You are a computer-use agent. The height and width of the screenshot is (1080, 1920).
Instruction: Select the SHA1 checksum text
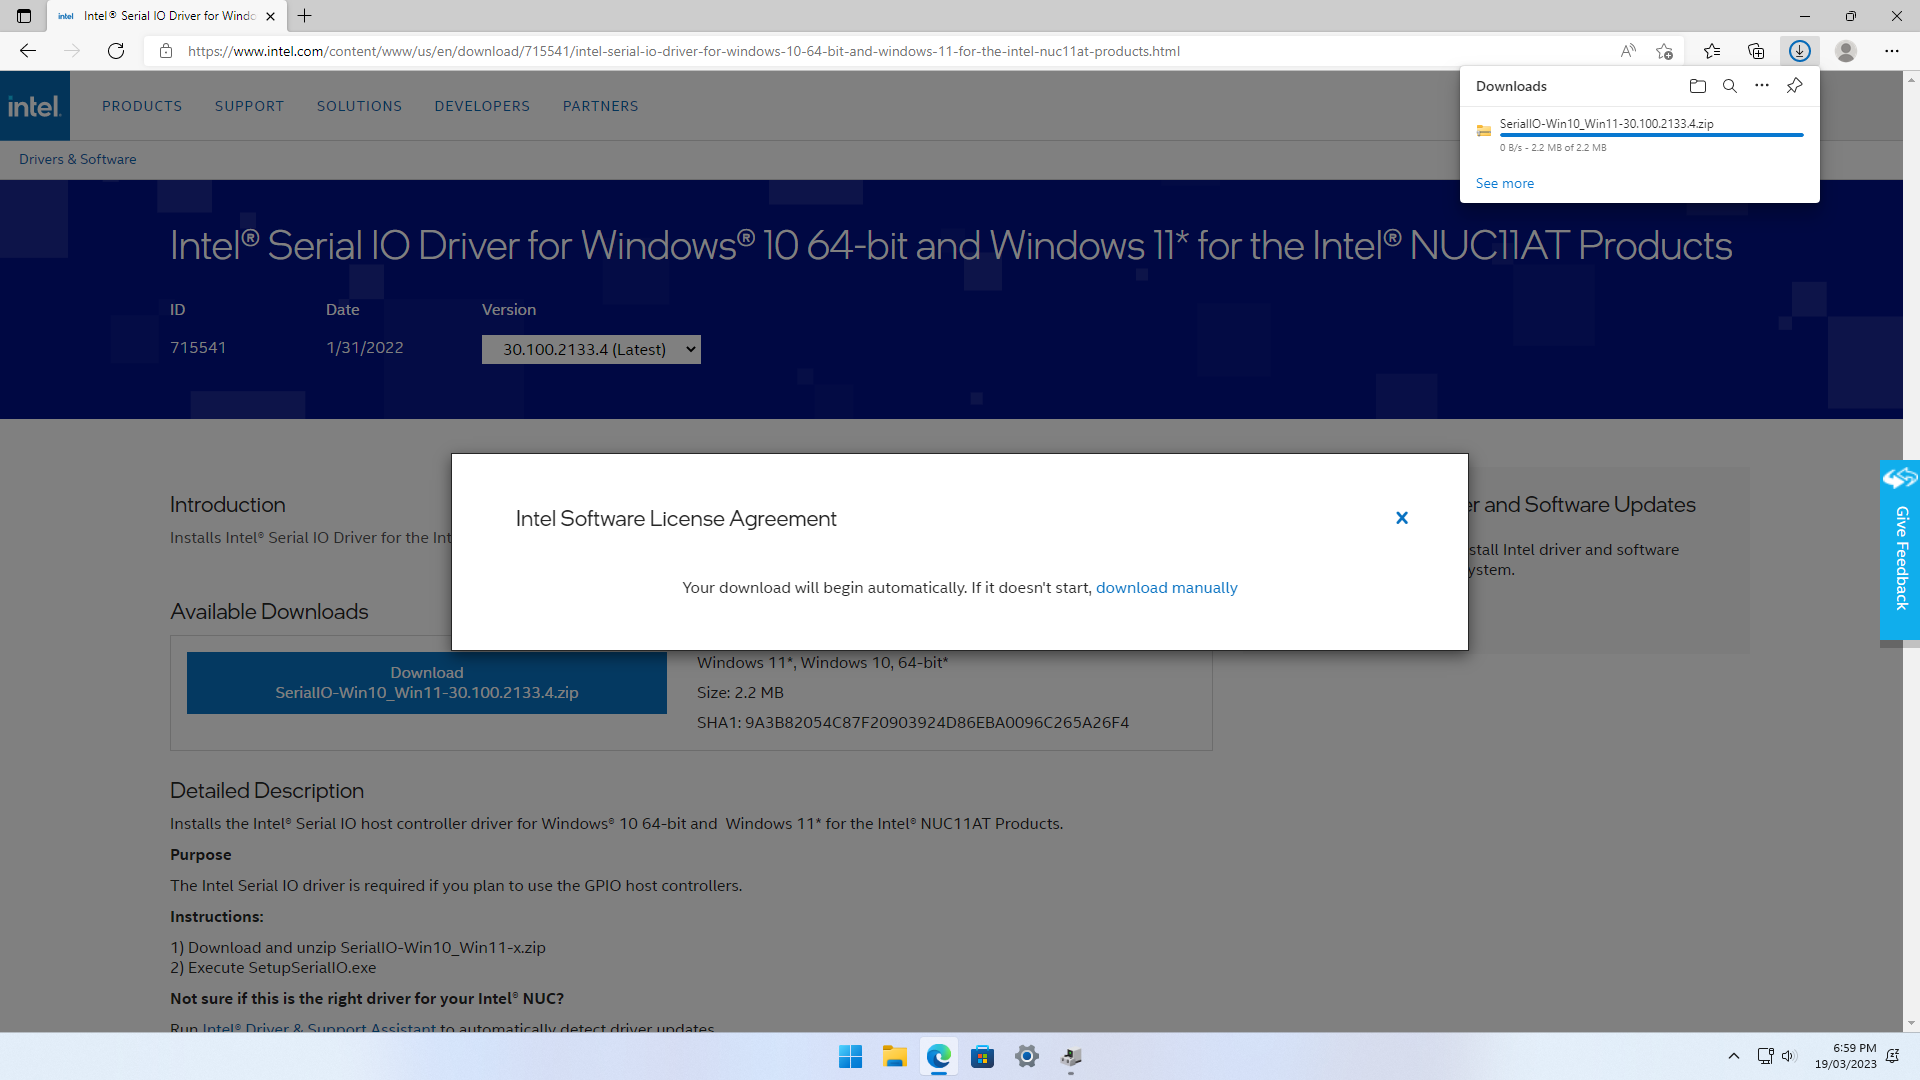point(913,723)
